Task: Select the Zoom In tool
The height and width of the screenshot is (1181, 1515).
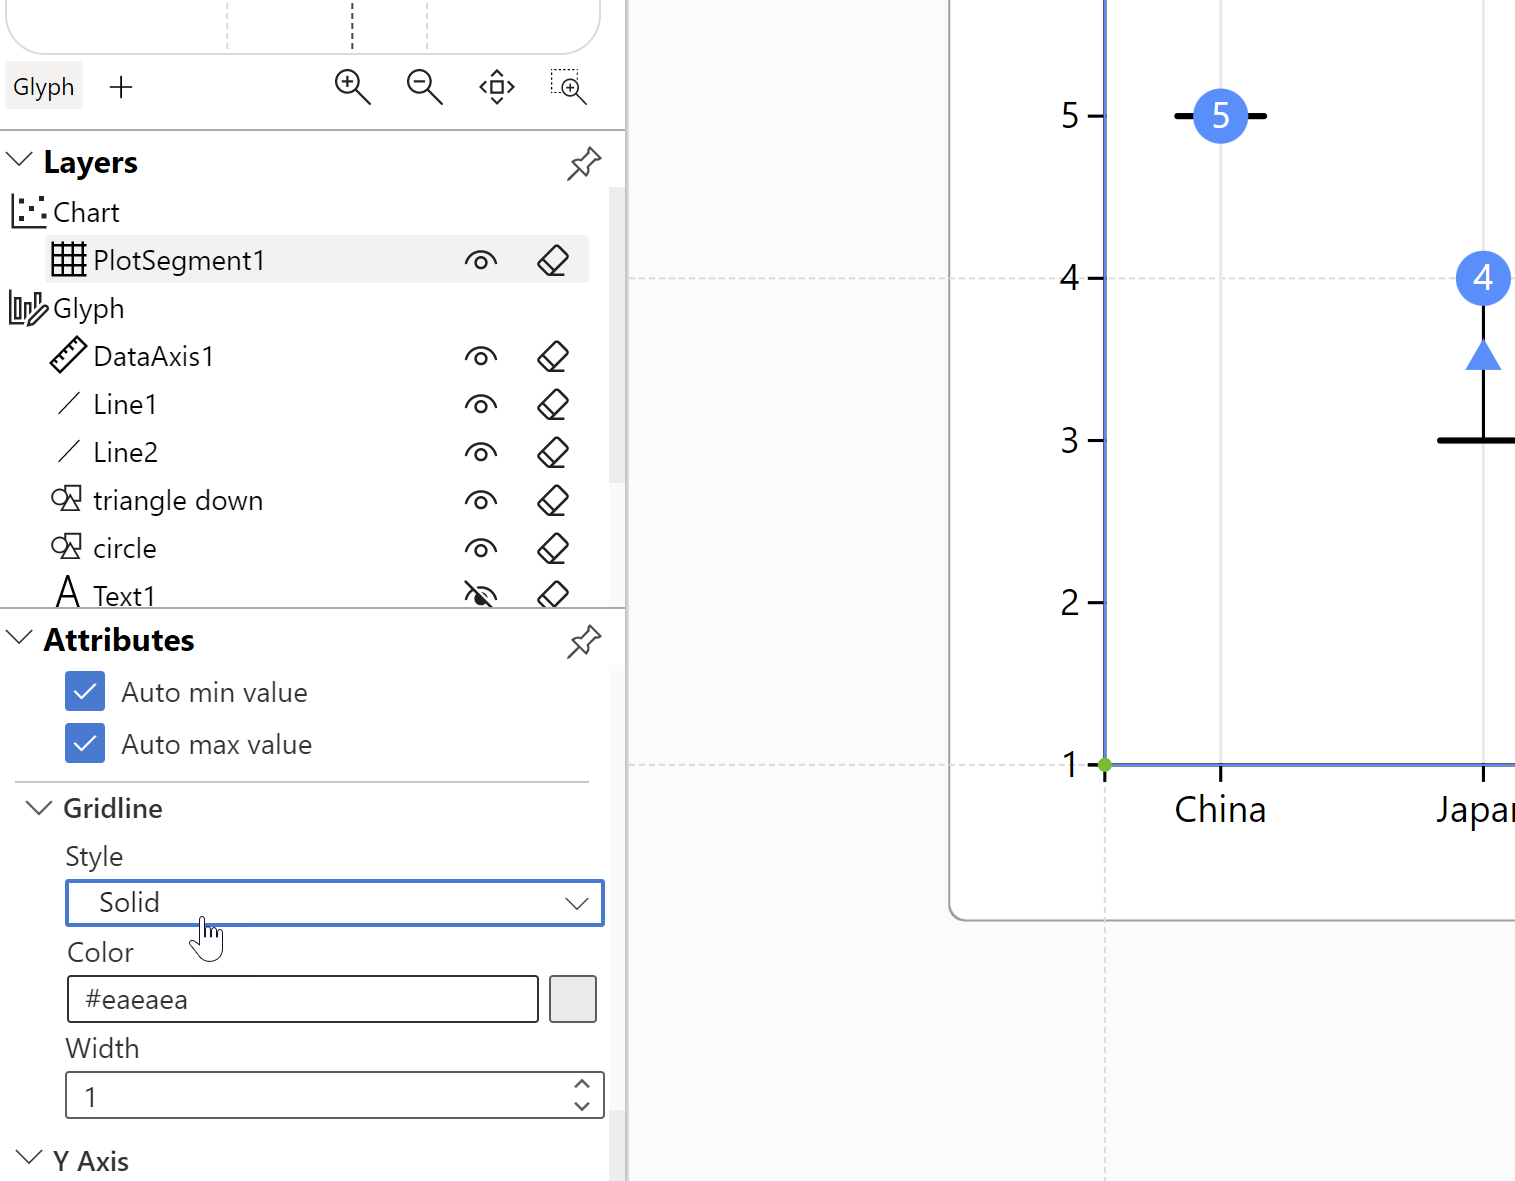Action: pyautogui.click(x=352, y=87)
